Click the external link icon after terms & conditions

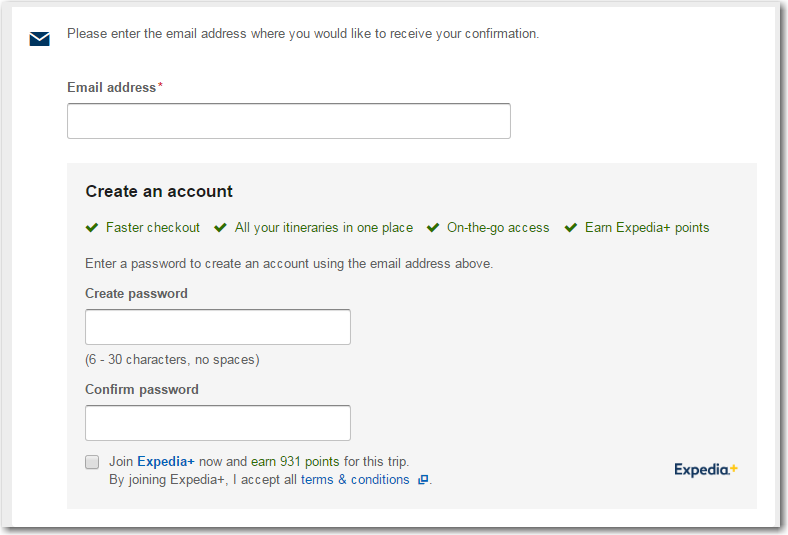pos(423,480)
